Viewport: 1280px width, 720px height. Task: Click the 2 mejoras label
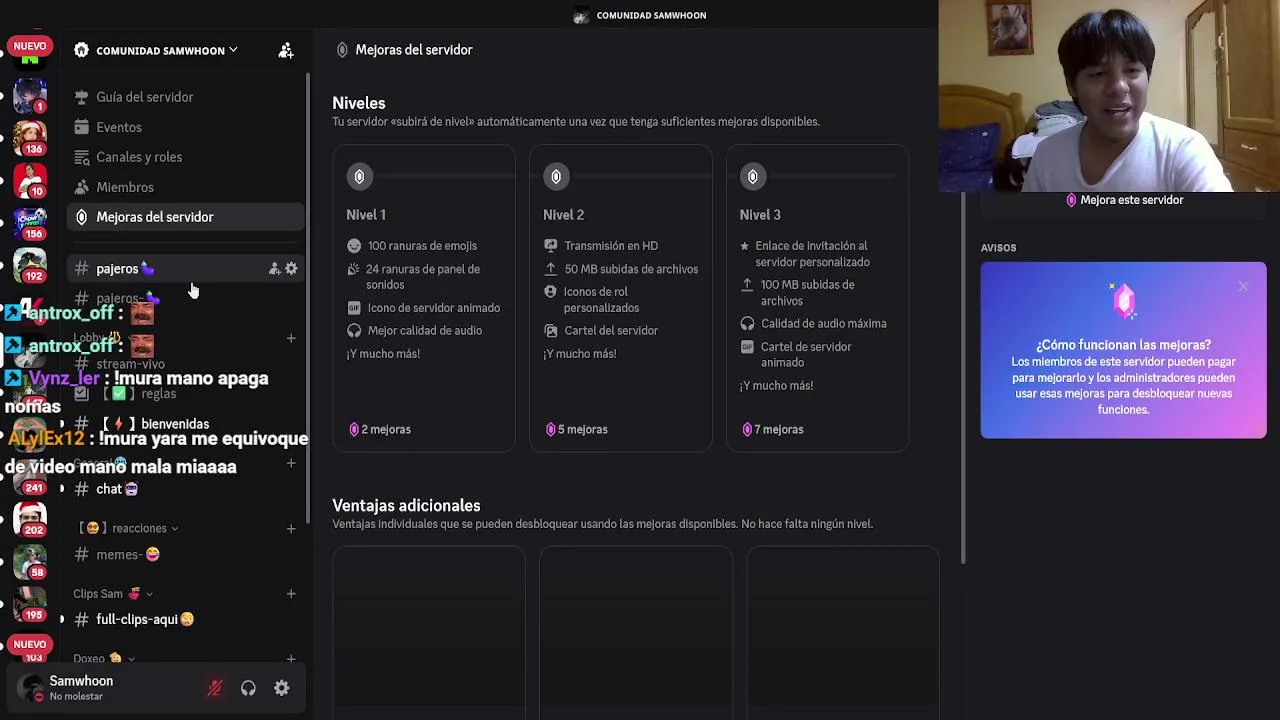click(x=380, y=429)
